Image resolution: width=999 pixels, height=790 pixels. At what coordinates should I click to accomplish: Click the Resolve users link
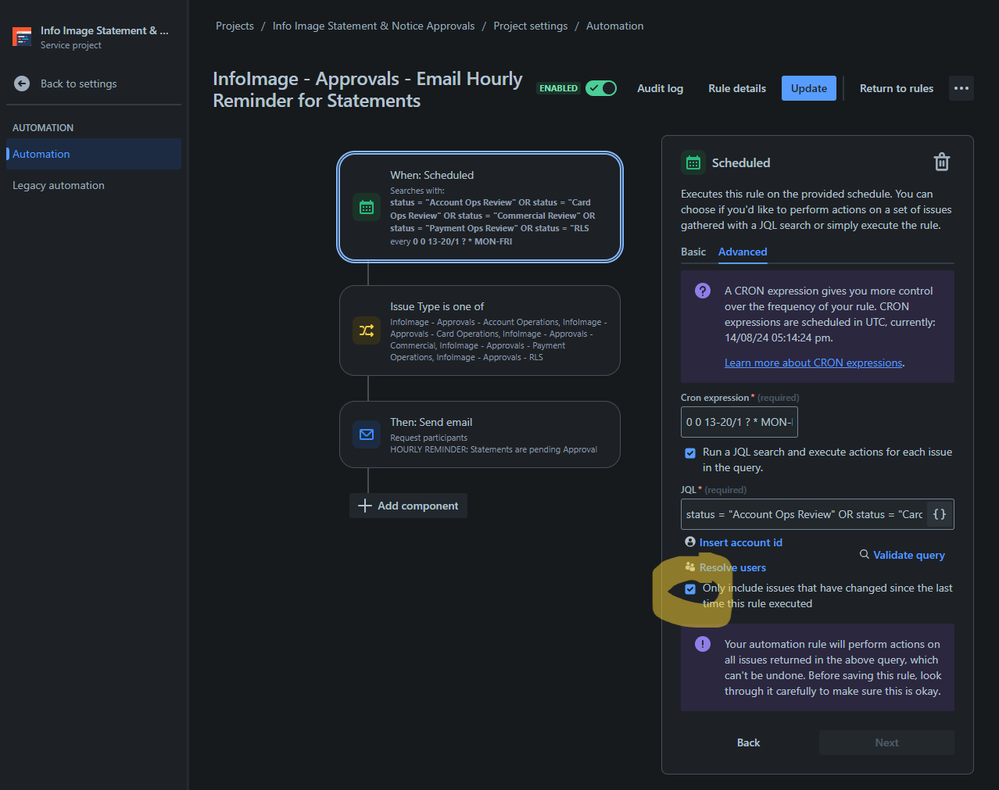(733, 567)
